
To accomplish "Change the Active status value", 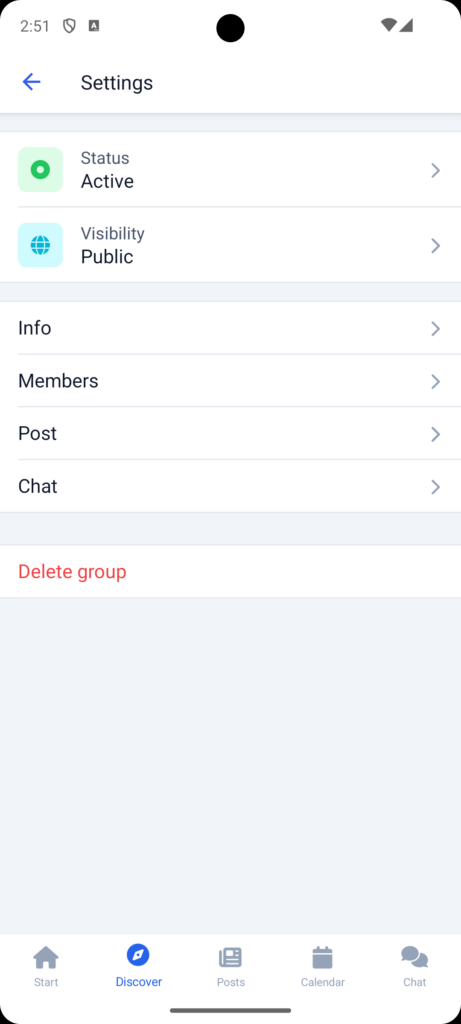I will 107,181.
